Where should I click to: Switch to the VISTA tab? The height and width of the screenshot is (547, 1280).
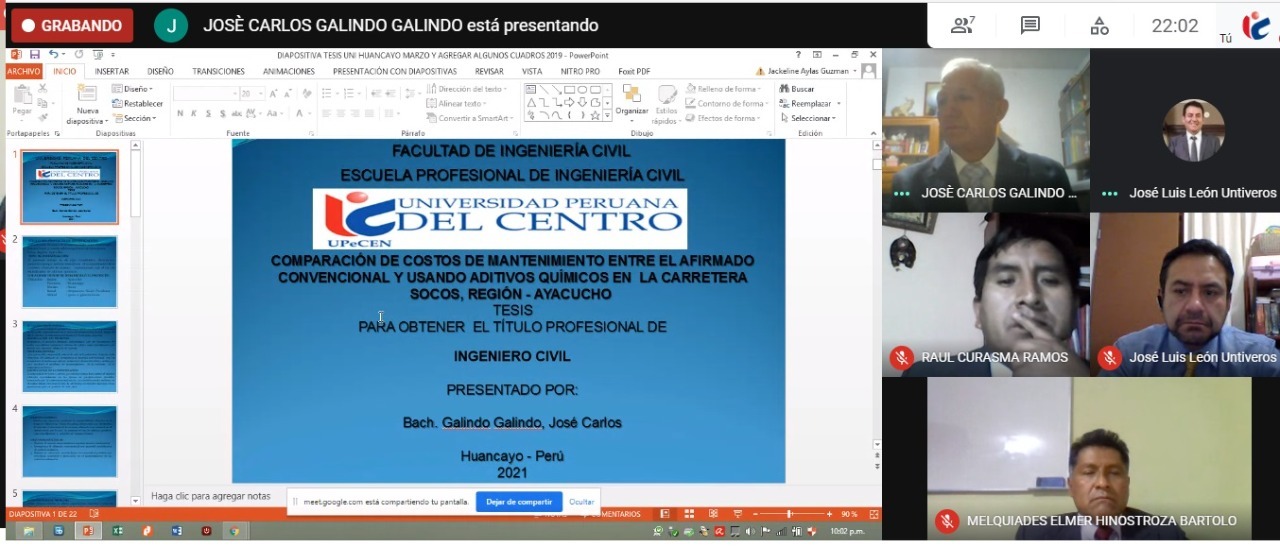pos(532,72)
